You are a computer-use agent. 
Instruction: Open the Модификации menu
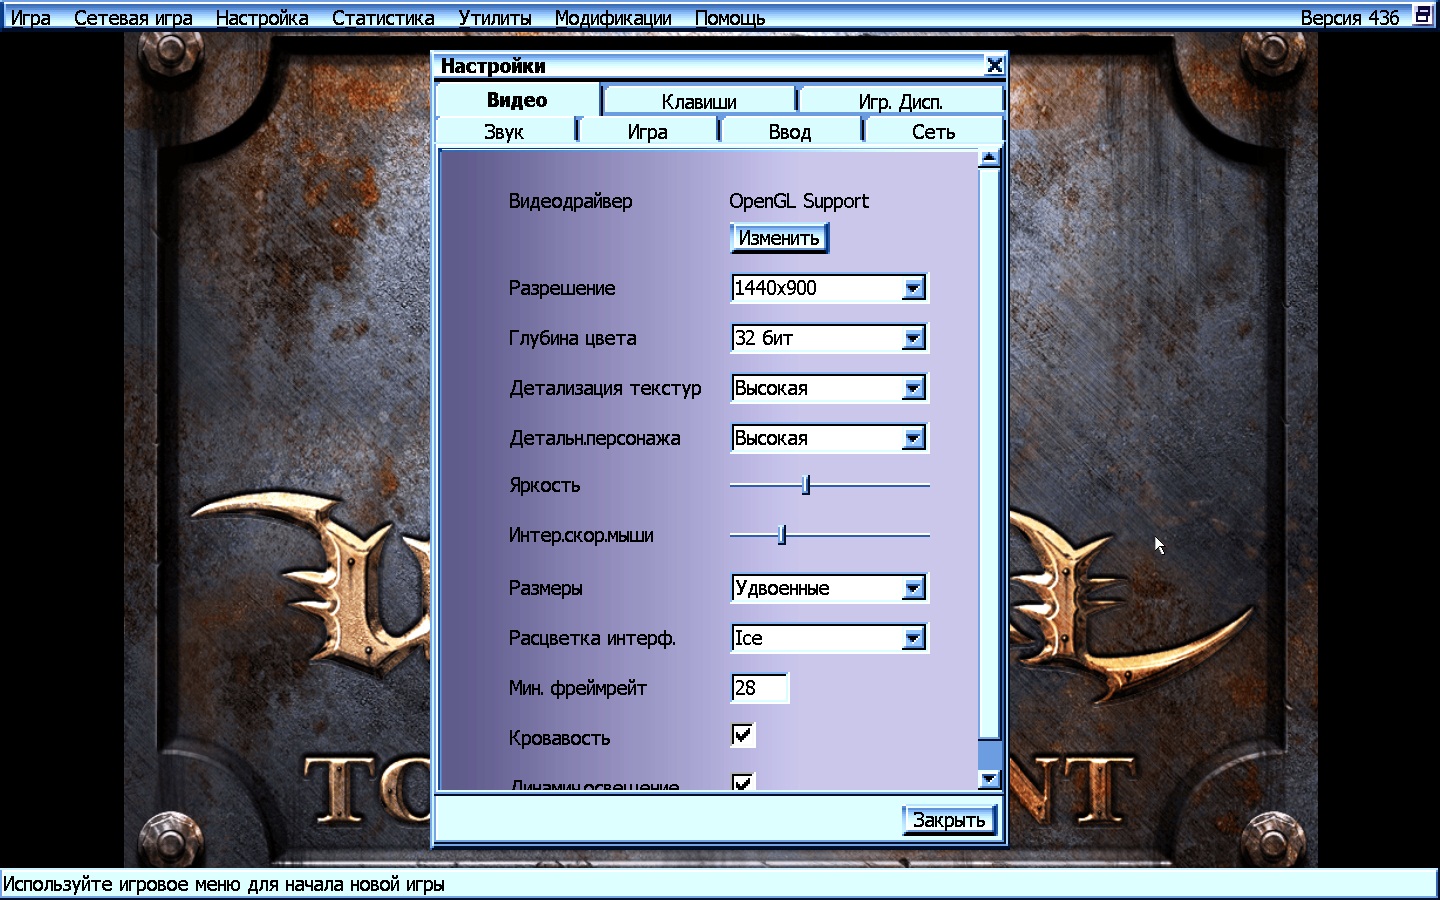tap(613, 18)
